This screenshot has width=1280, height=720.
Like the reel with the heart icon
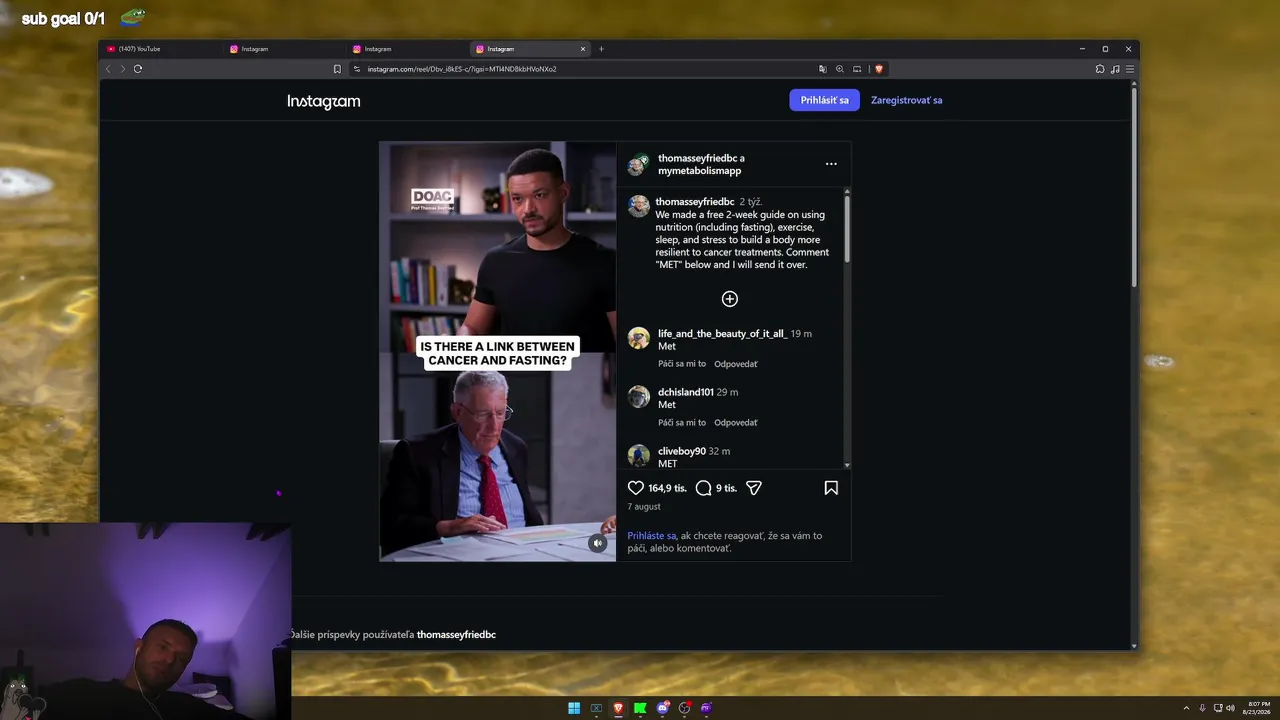pos(636,488)
